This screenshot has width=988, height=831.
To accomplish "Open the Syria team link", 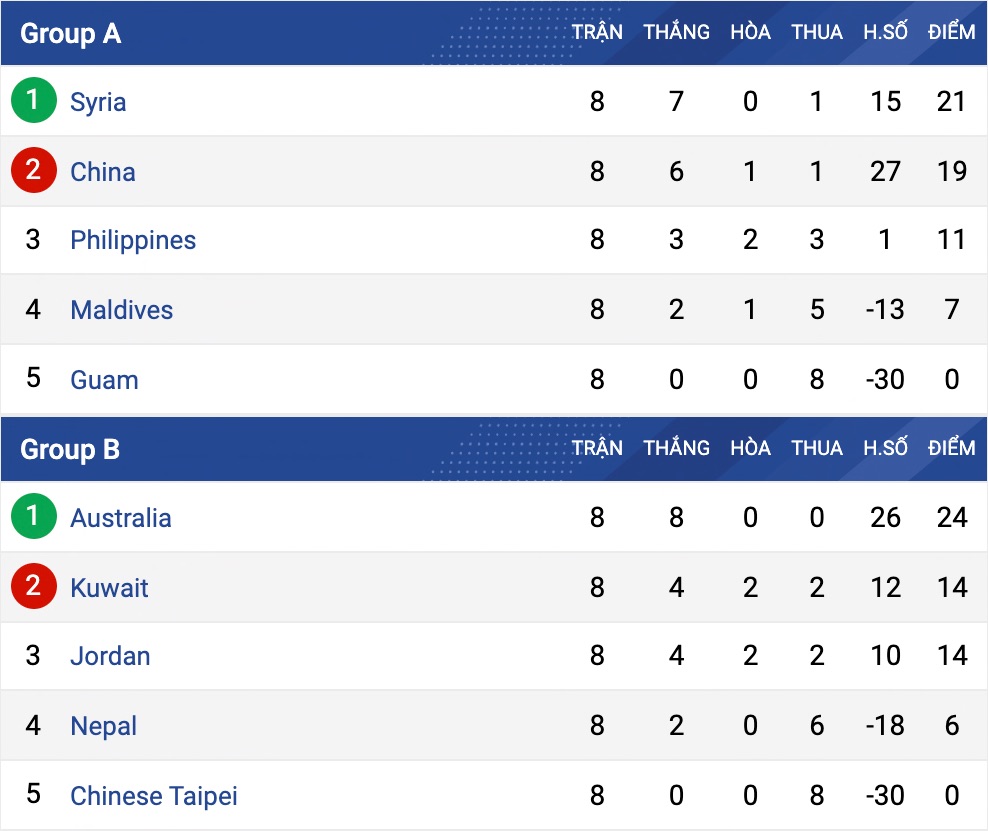I will pos(98,102).
